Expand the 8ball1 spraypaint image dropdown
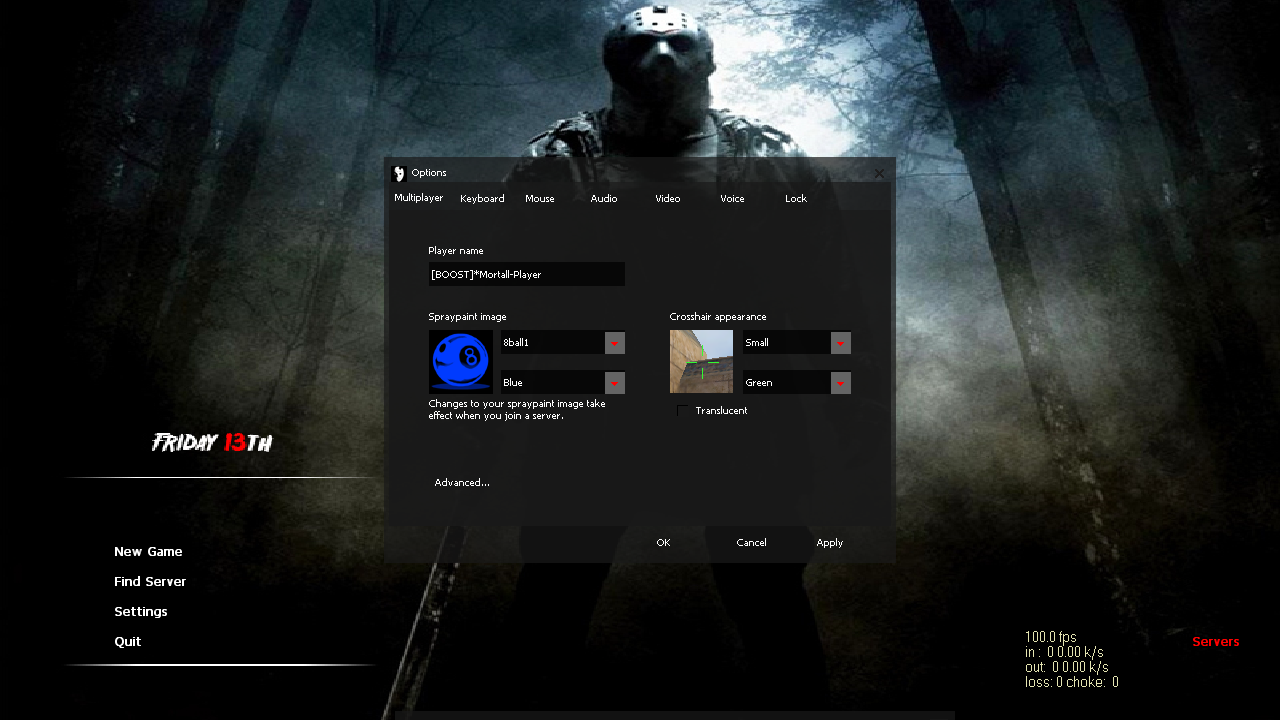 point(615,343)
